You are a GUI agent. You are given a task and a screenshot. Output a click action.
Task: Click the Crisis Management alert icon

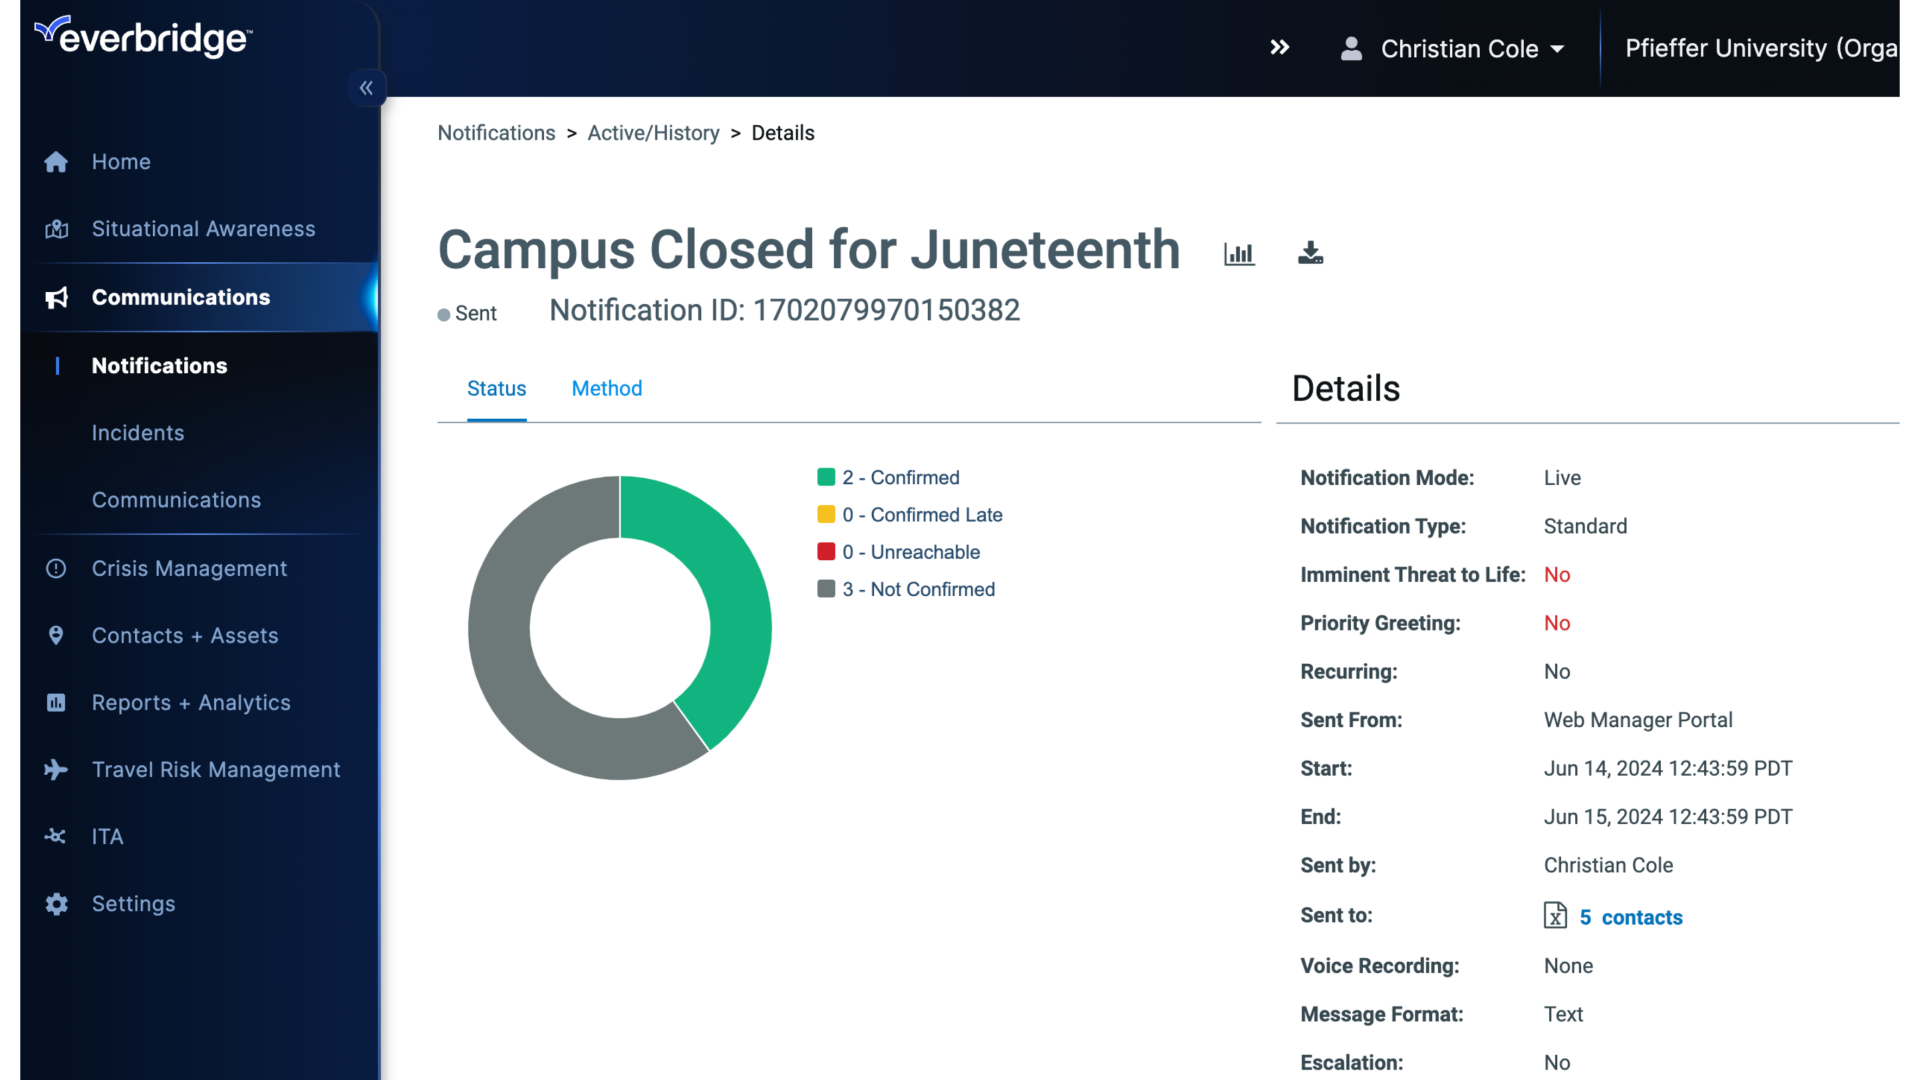pos(56,568)
